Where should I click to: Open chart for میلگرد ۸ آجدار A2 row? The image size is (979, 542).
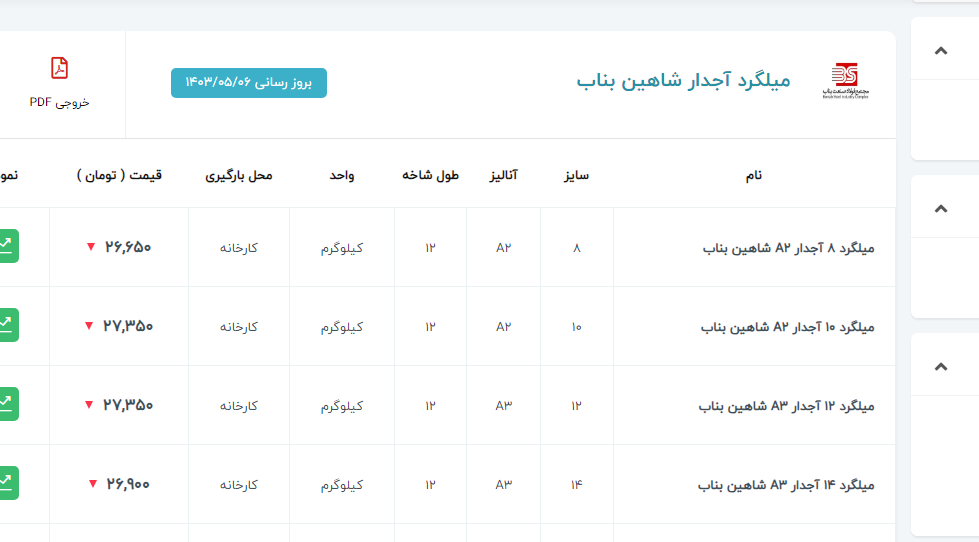click(x=6, y=246)
